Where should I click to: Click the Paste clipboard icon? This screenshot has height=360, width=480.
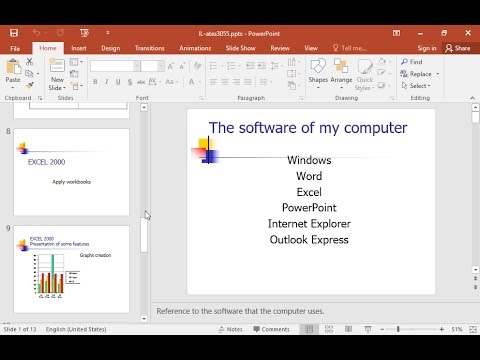pyautogui.click(x=13, y=67)
